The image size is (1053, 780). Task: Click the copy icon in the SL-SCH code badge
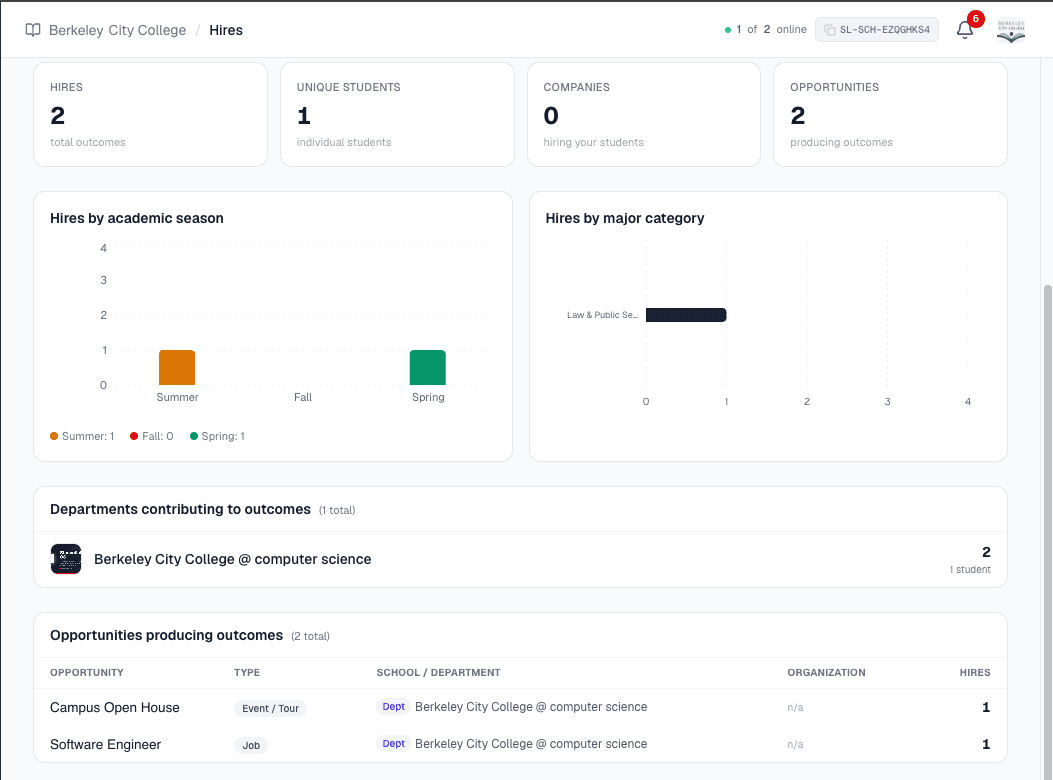(829, 30)
